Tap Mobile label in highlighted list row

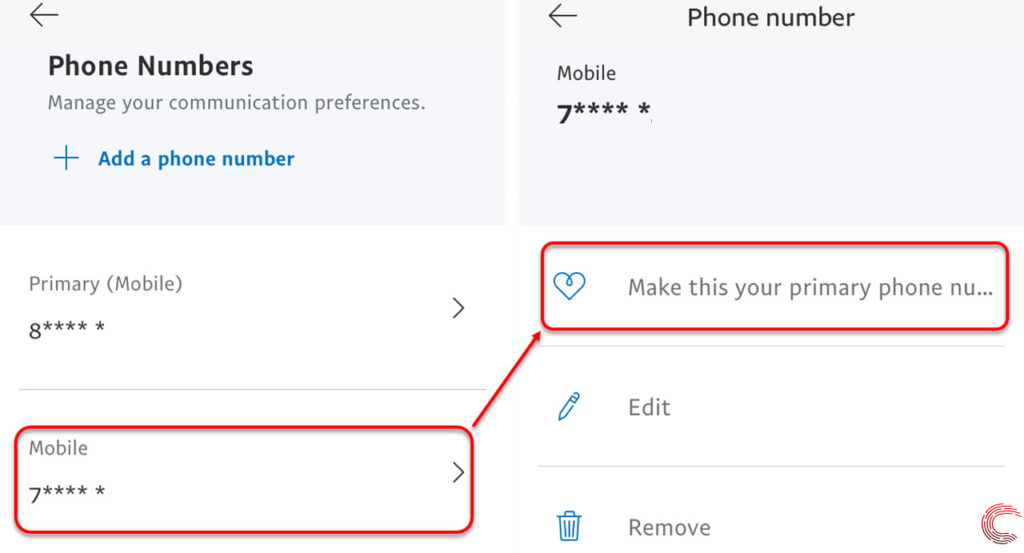[x=58, y=448]
